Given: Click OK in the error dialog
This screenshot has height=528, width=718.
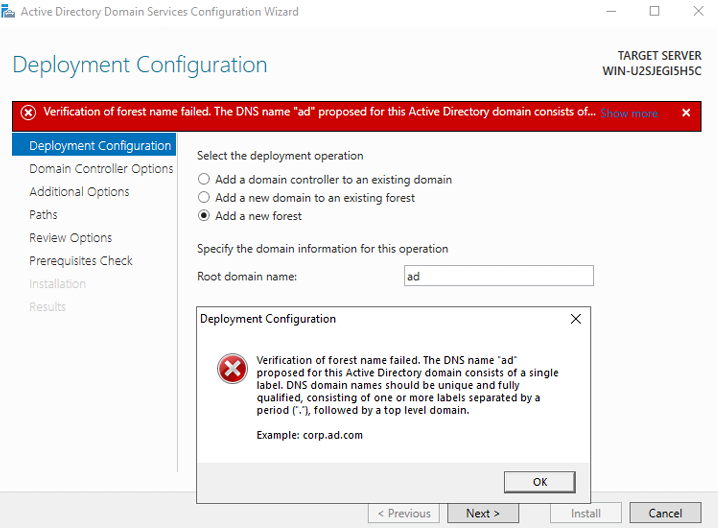Looking at the screenshot, I should 540,482.
